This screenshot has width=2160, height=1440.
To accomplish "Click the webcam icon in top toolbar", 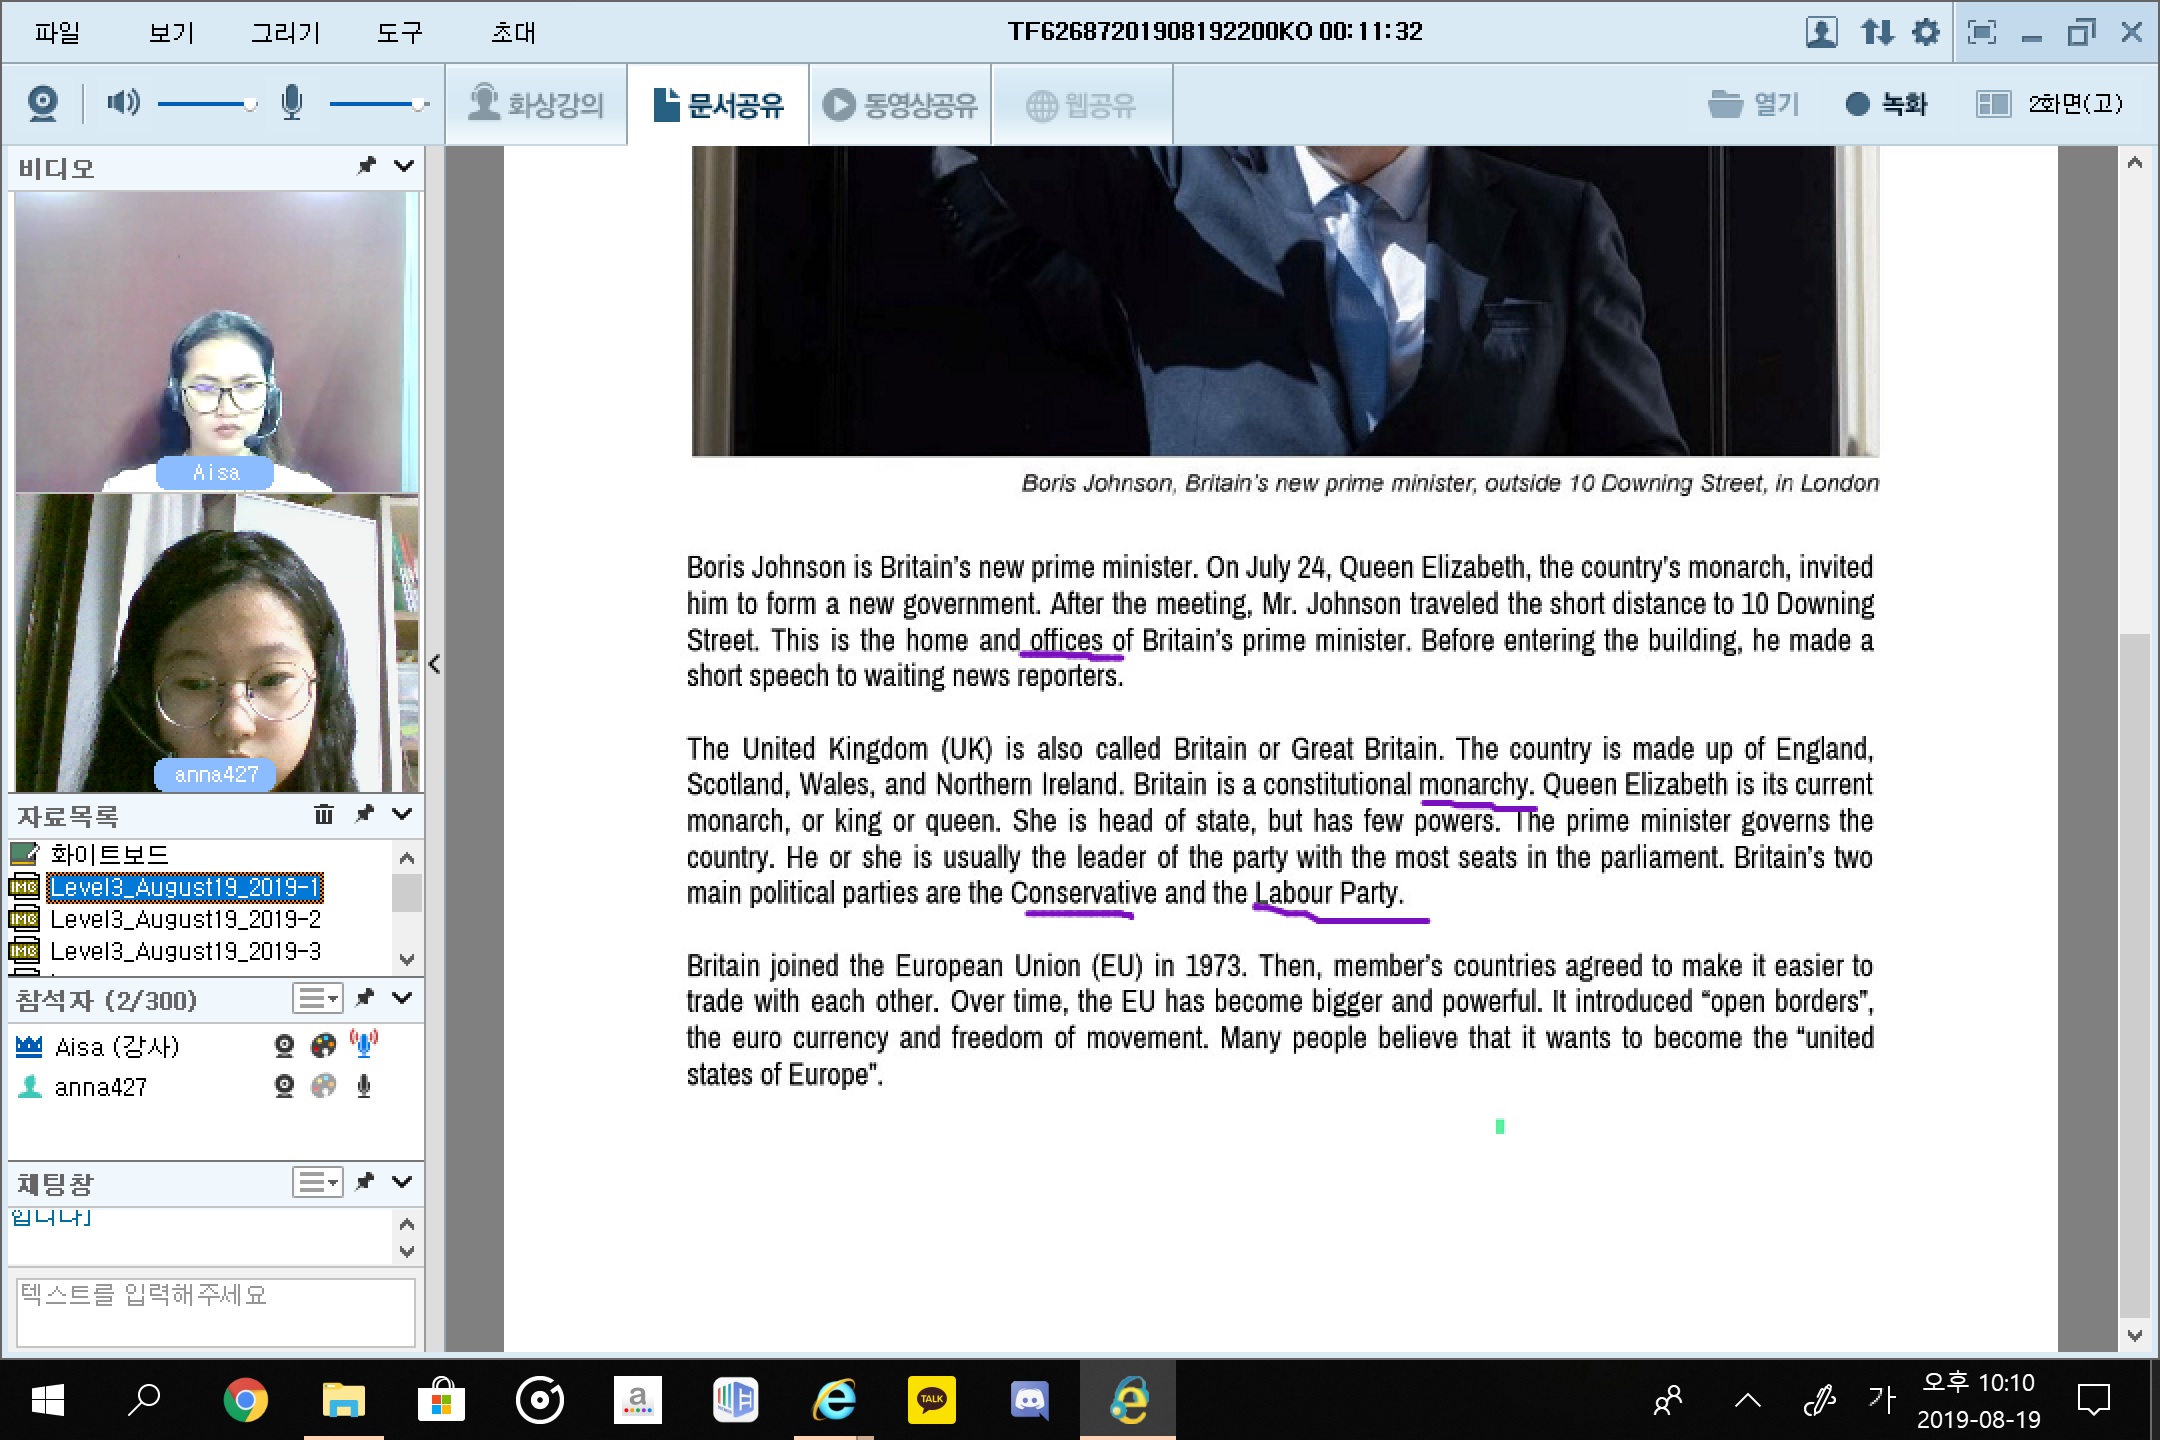I will click(x=43, y=103).
